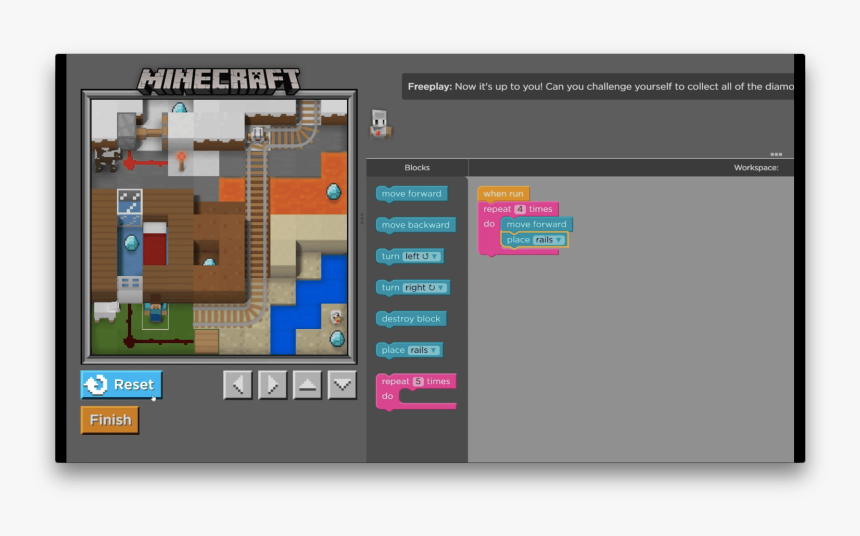860x536 pixels.
Task: Click the 'place' label in the palette place block
Action: [393, 350]
